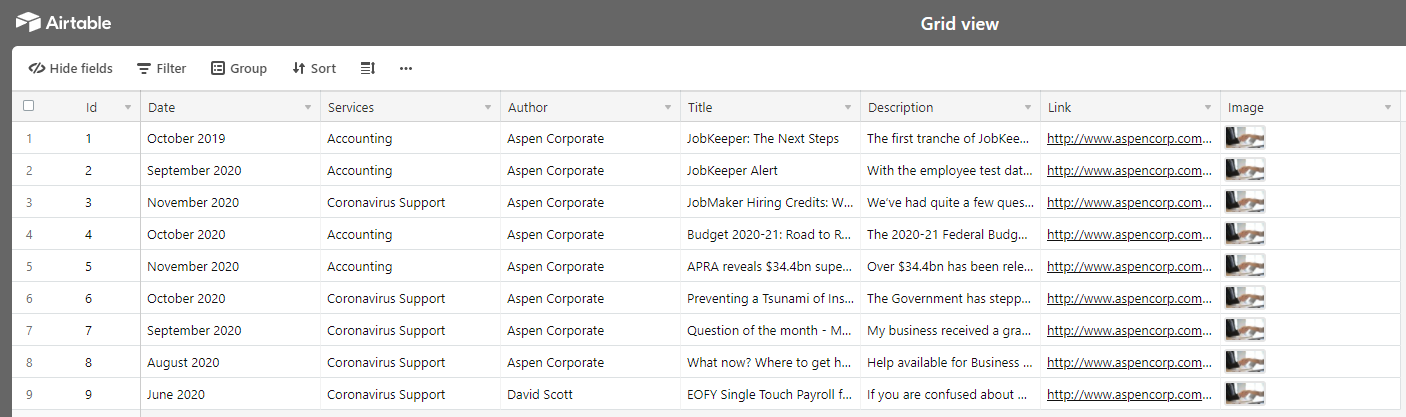Image resolution: width=1406 pixels, height=417 pixels.
Task: Toggle the select-all rows checkbox
Action: [x=29, y=106]
